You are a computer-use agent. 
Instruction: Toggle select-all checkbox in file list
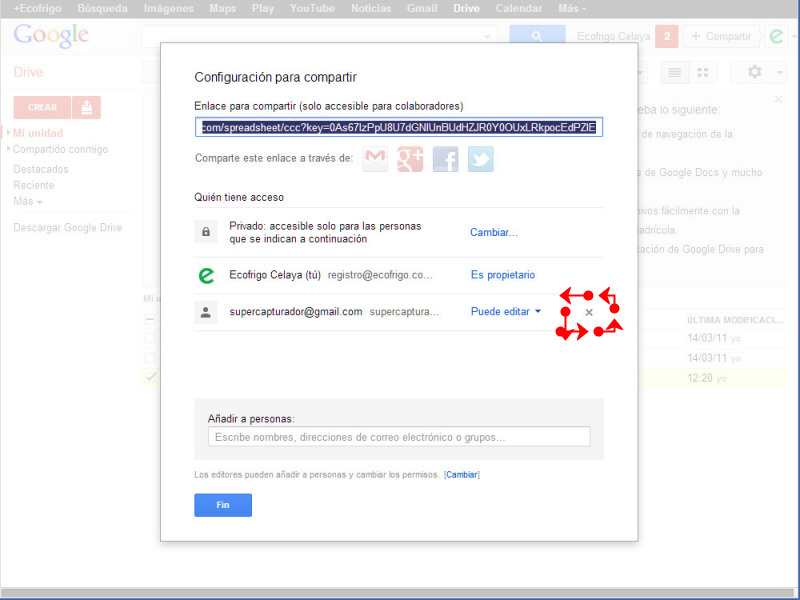click(x=149, y=320)
